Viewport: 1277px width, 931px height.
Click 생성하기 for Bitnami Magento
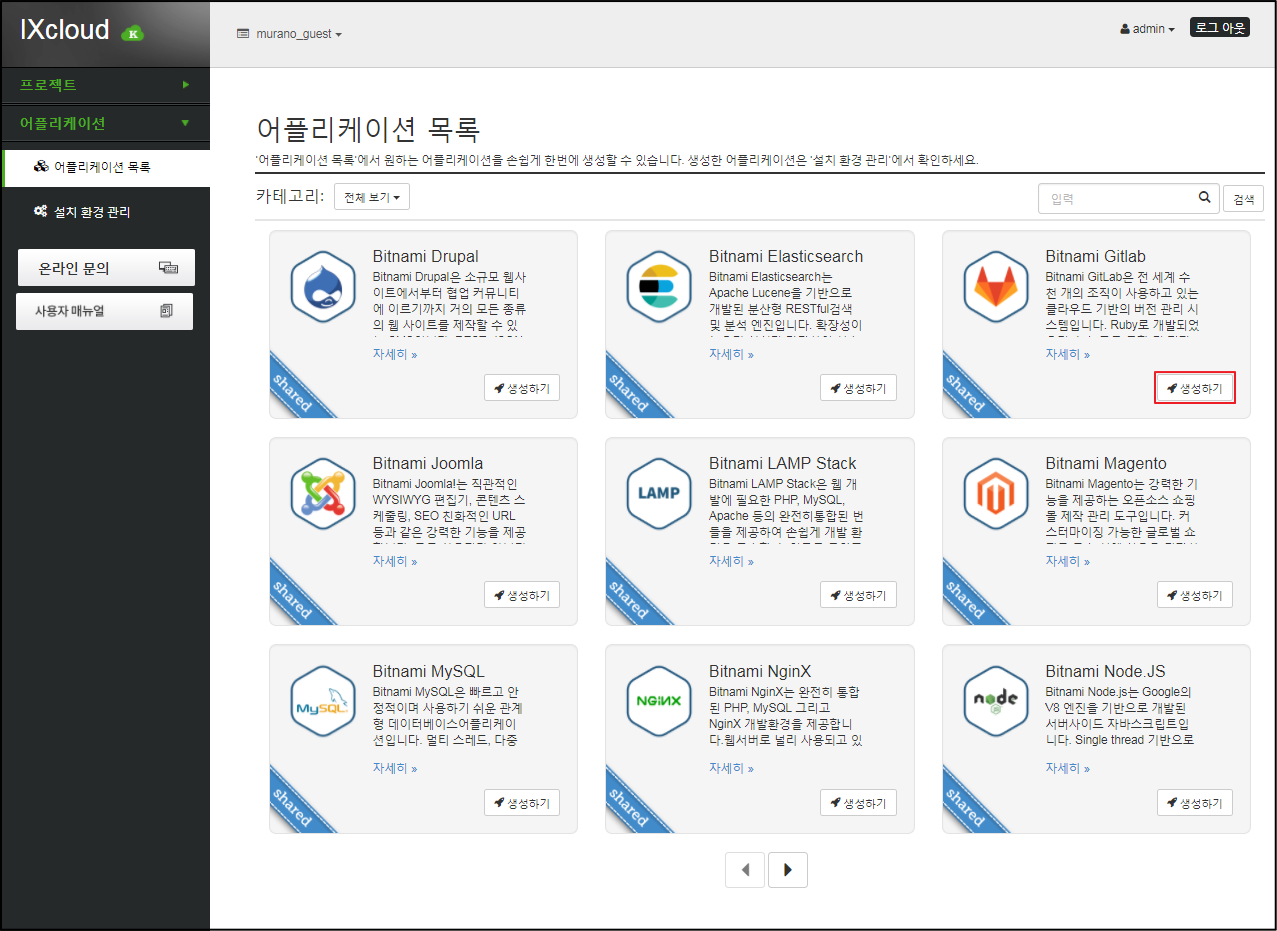tap(1195, 595)
